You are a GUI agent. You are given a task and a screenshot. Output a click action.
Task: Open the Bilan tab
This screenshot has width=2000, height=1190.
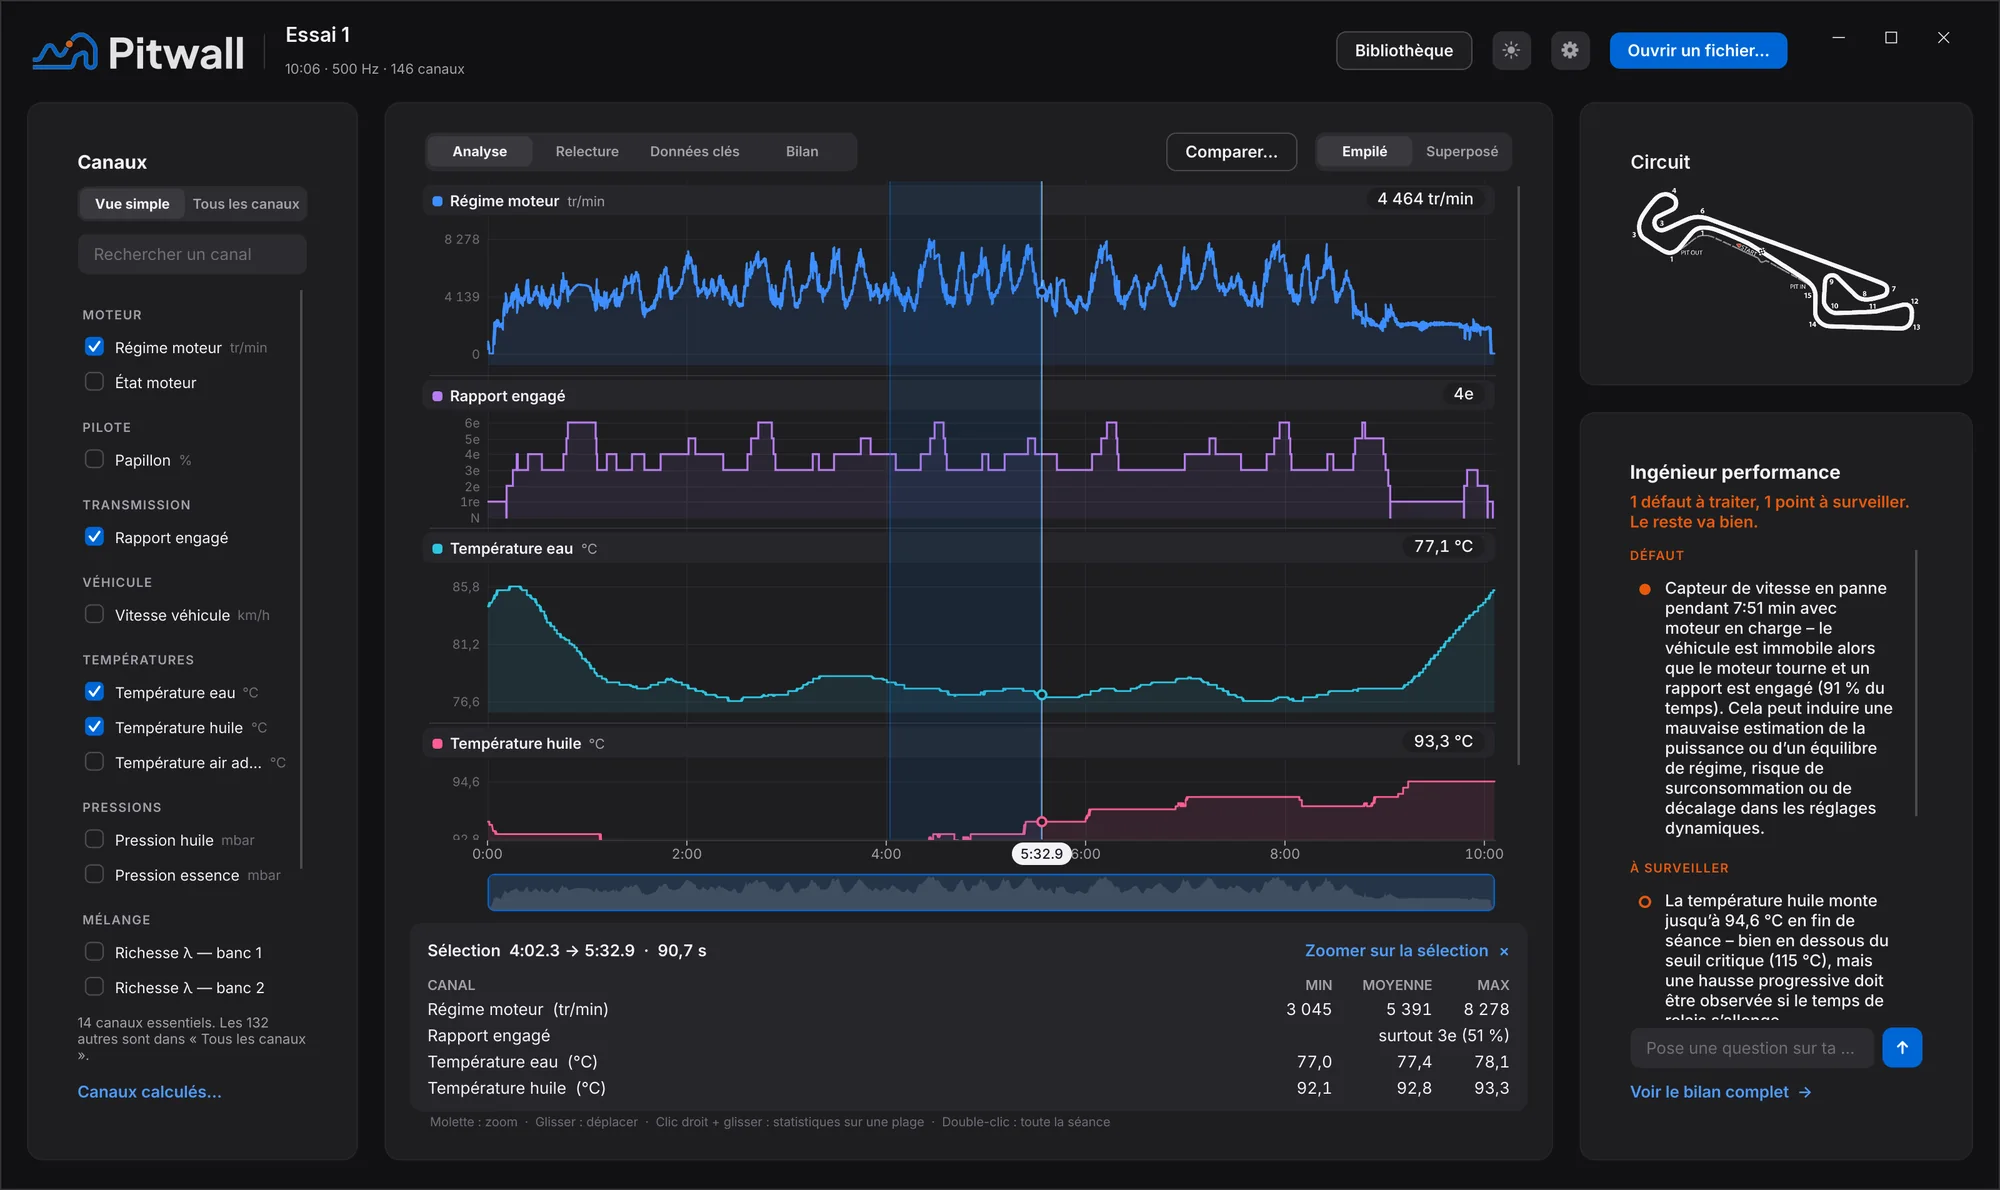click(802, 151)
